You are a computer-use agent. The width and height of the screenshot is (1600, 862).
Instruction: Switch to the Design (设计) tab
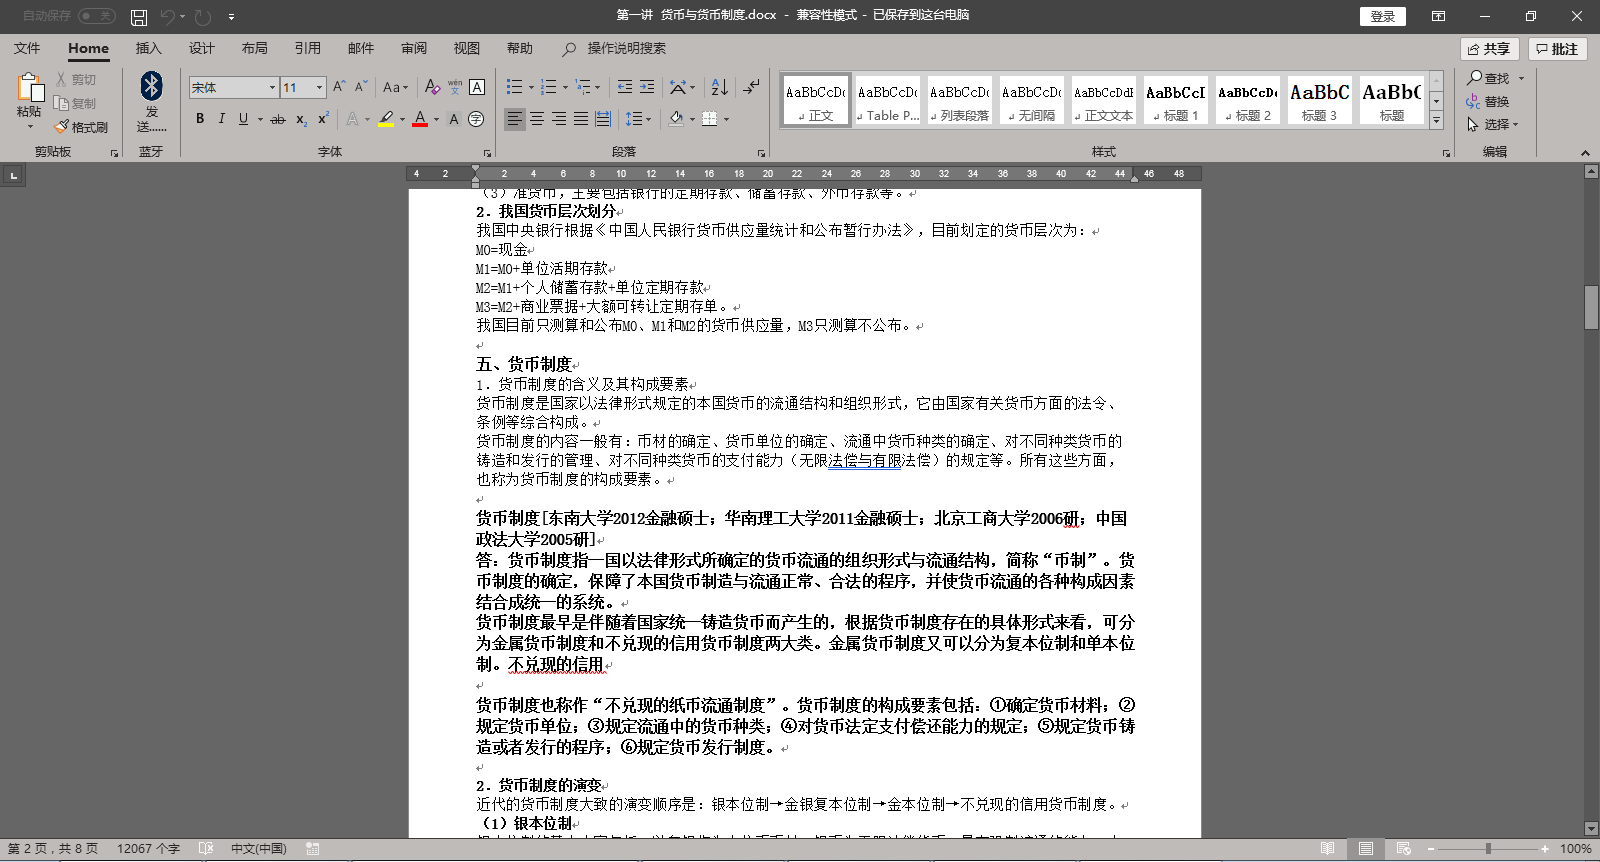(201, 48)
